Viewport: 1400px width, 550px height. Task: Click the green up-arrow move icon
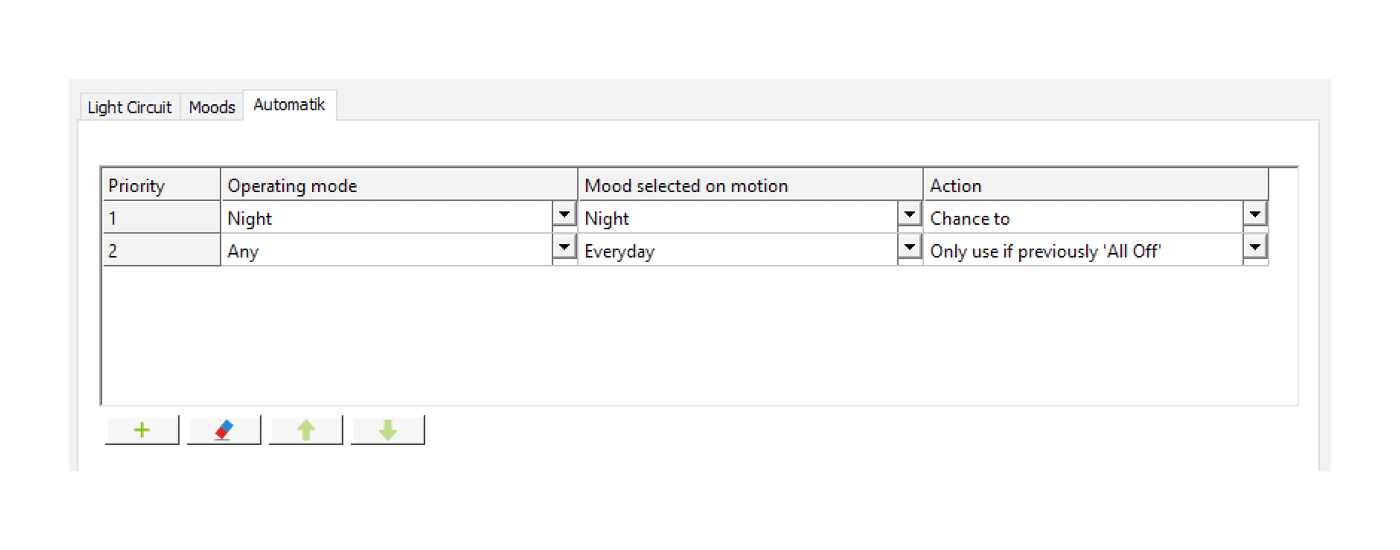(x=306, y=430)
